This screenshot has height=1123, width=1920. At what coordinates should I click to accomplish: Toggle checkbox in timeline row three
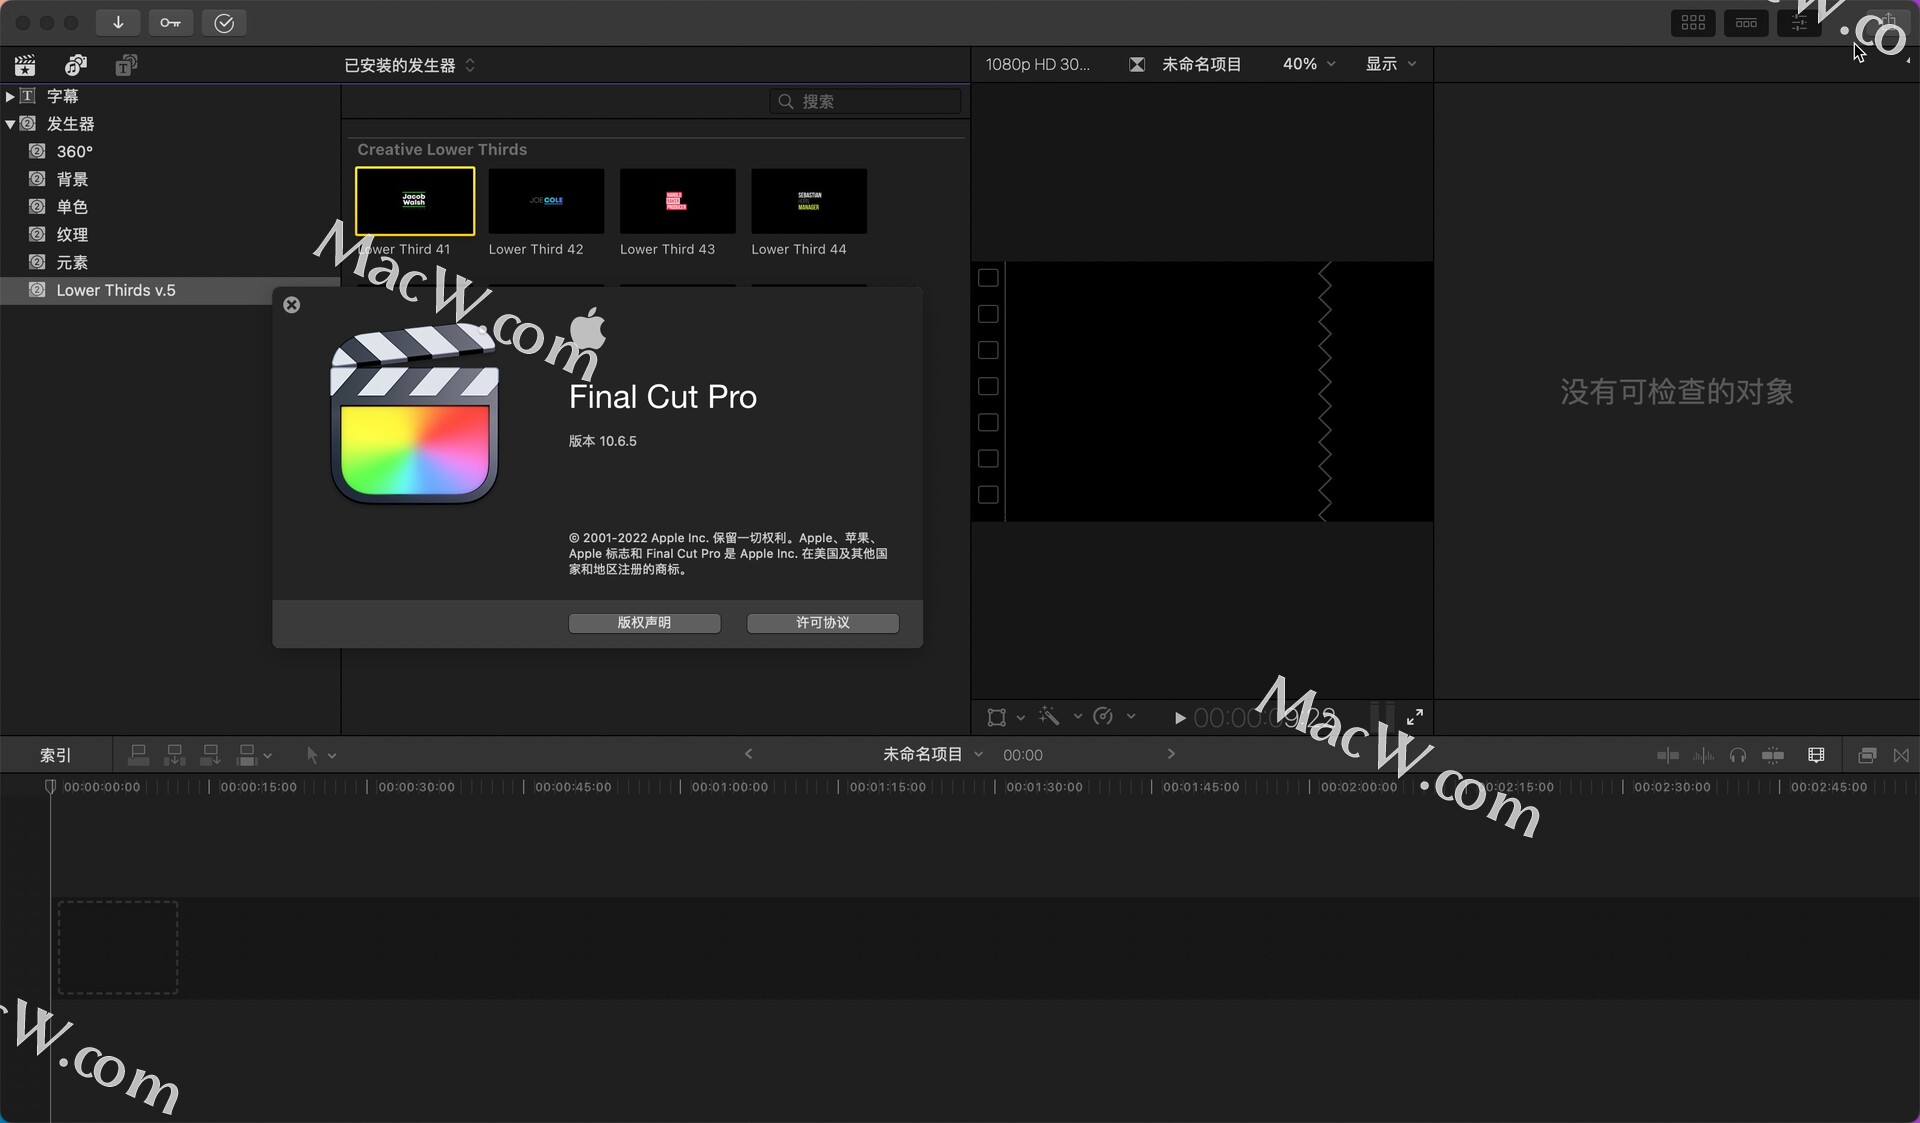click(989, 349)
